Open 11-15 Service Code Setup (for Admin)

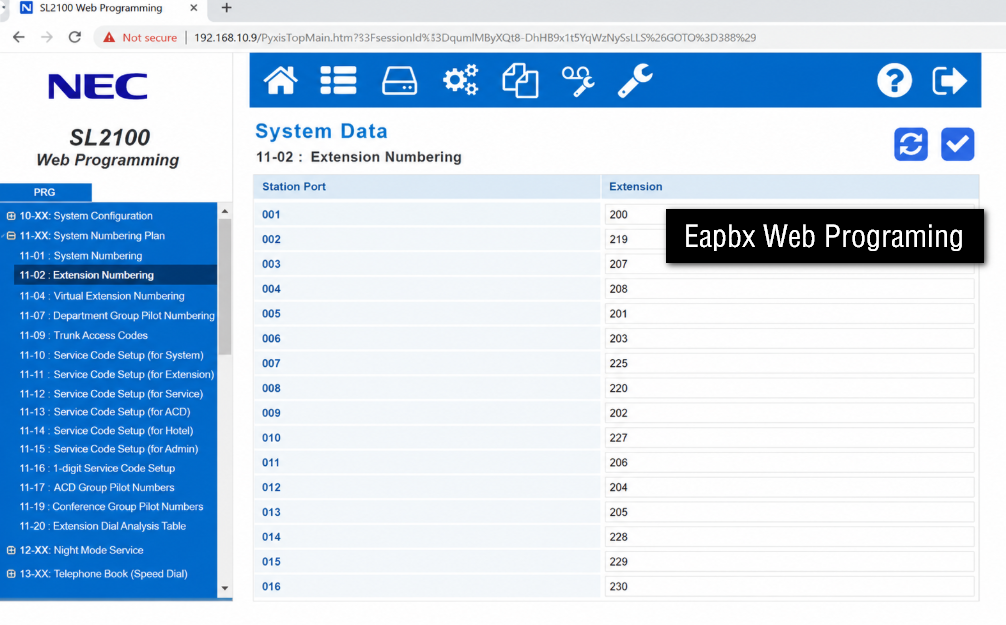tap(109, 449)
